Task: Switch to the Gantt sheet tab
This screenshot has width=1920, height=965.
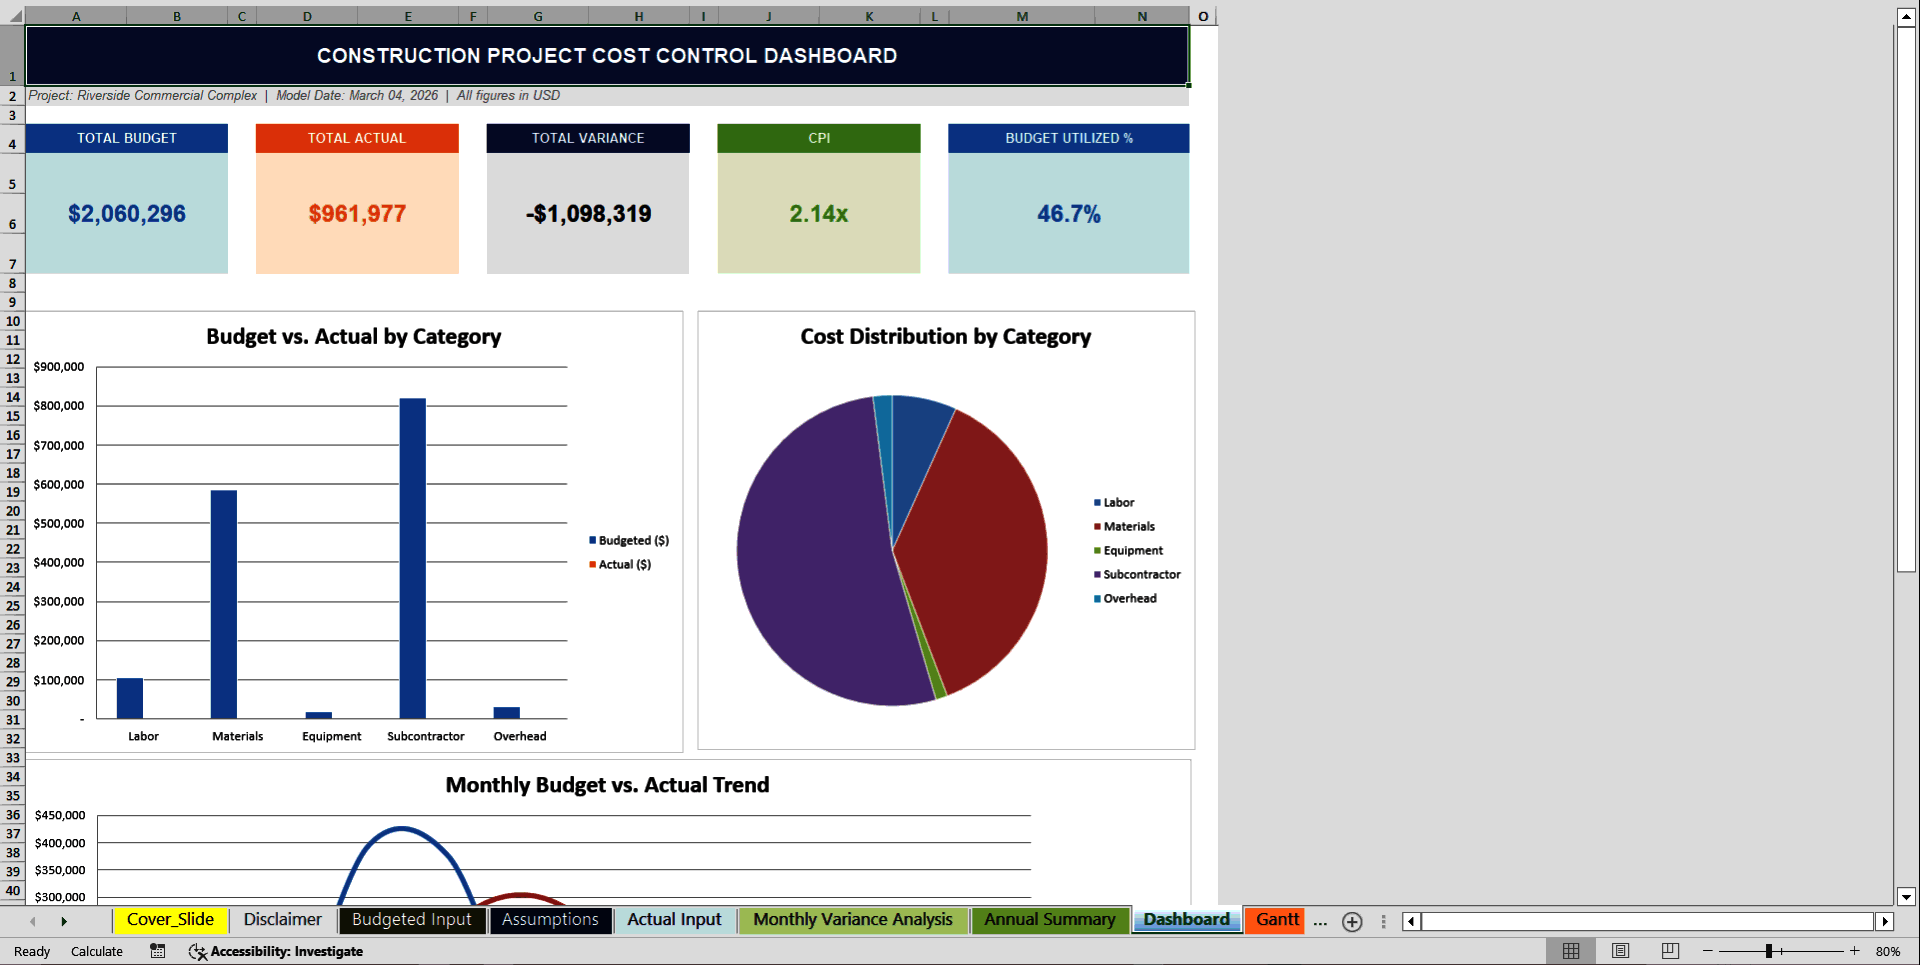Action: pyautogui.click(x=1275, y=920)
